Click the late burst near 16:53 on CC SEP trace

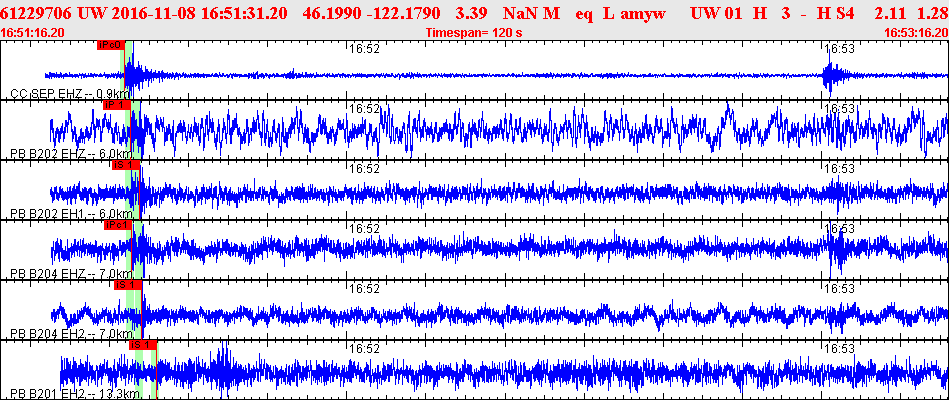pyautogui.click(x=832, y=76)
